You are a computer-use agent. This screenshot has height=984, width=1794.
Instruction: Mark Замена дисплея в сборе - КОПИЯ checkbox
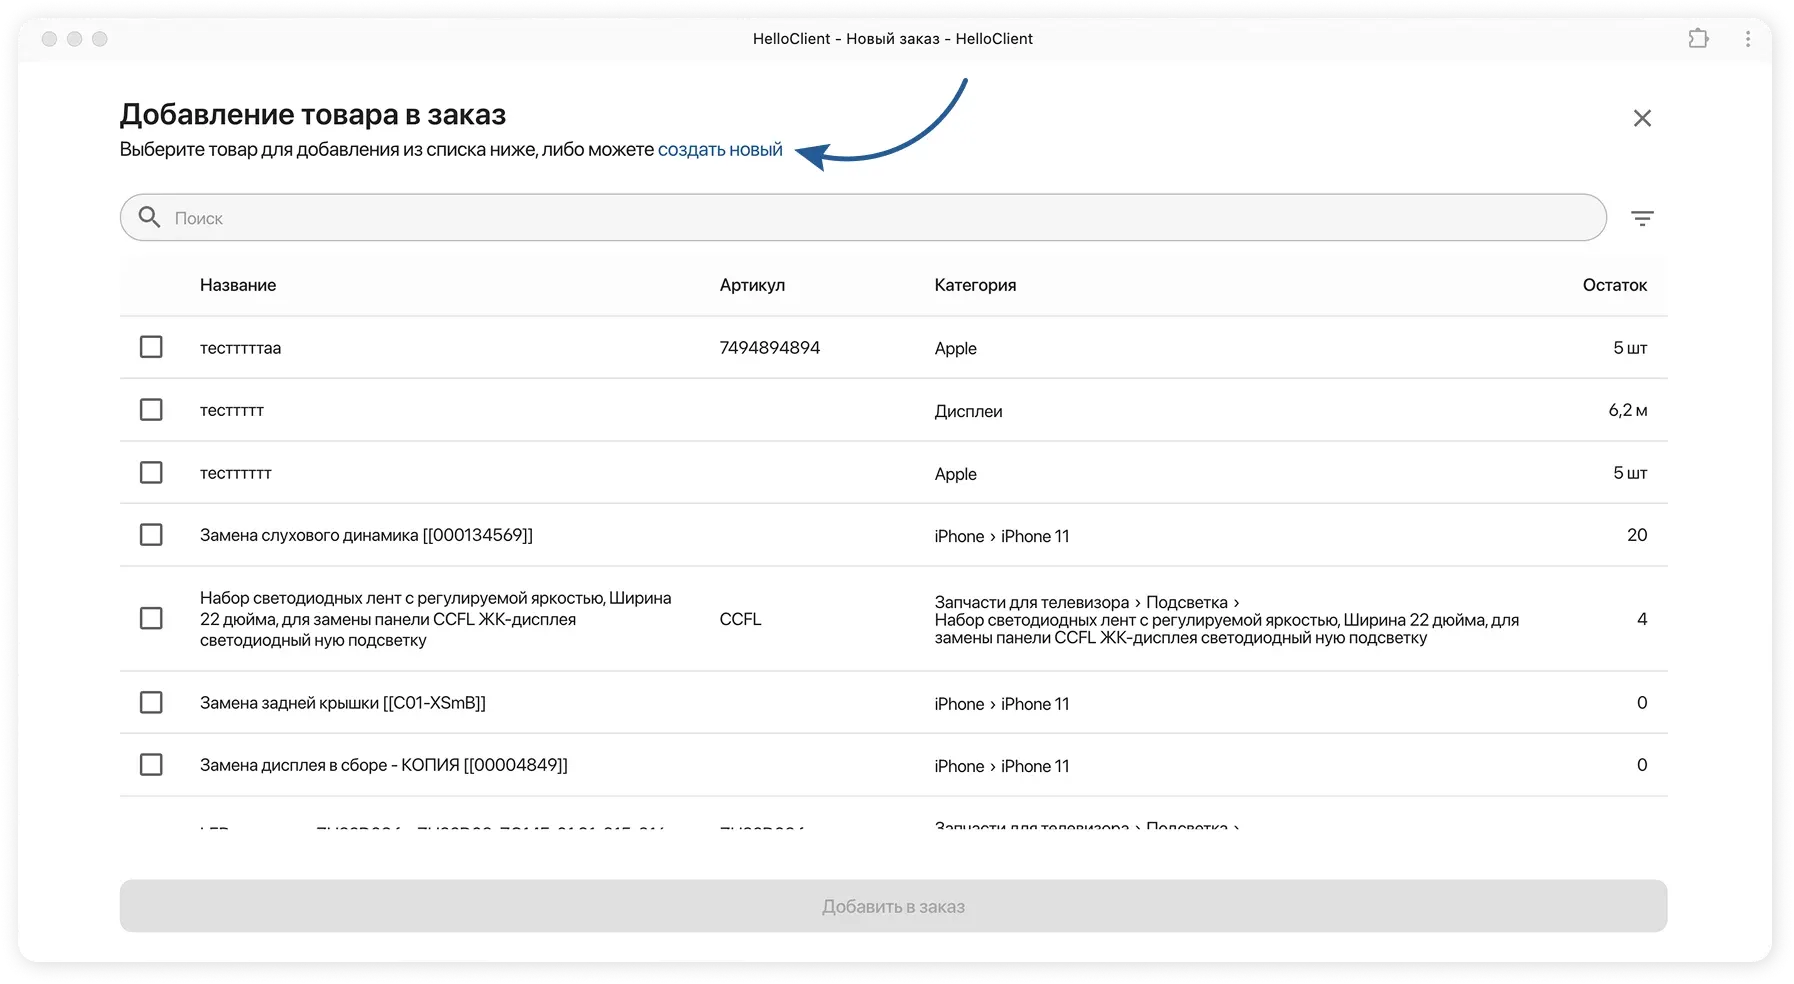(151, 765)
